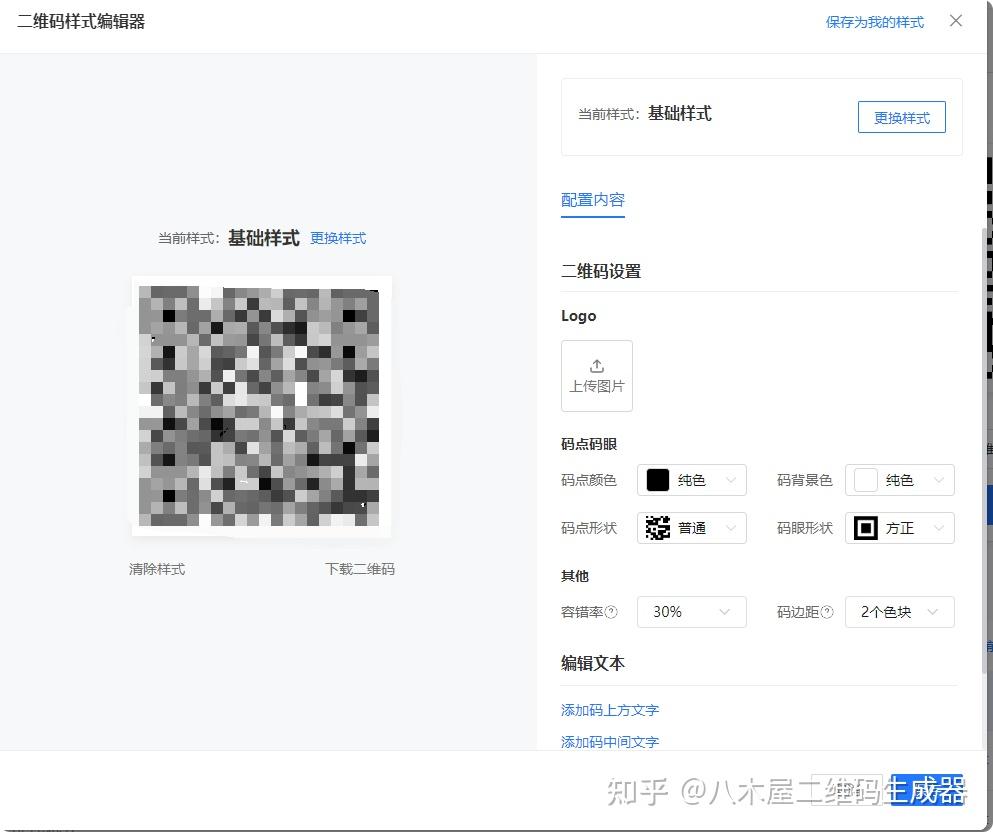Click the 编辑文本 section heading
Screen dimensions: 993x832
click(593, 663)
